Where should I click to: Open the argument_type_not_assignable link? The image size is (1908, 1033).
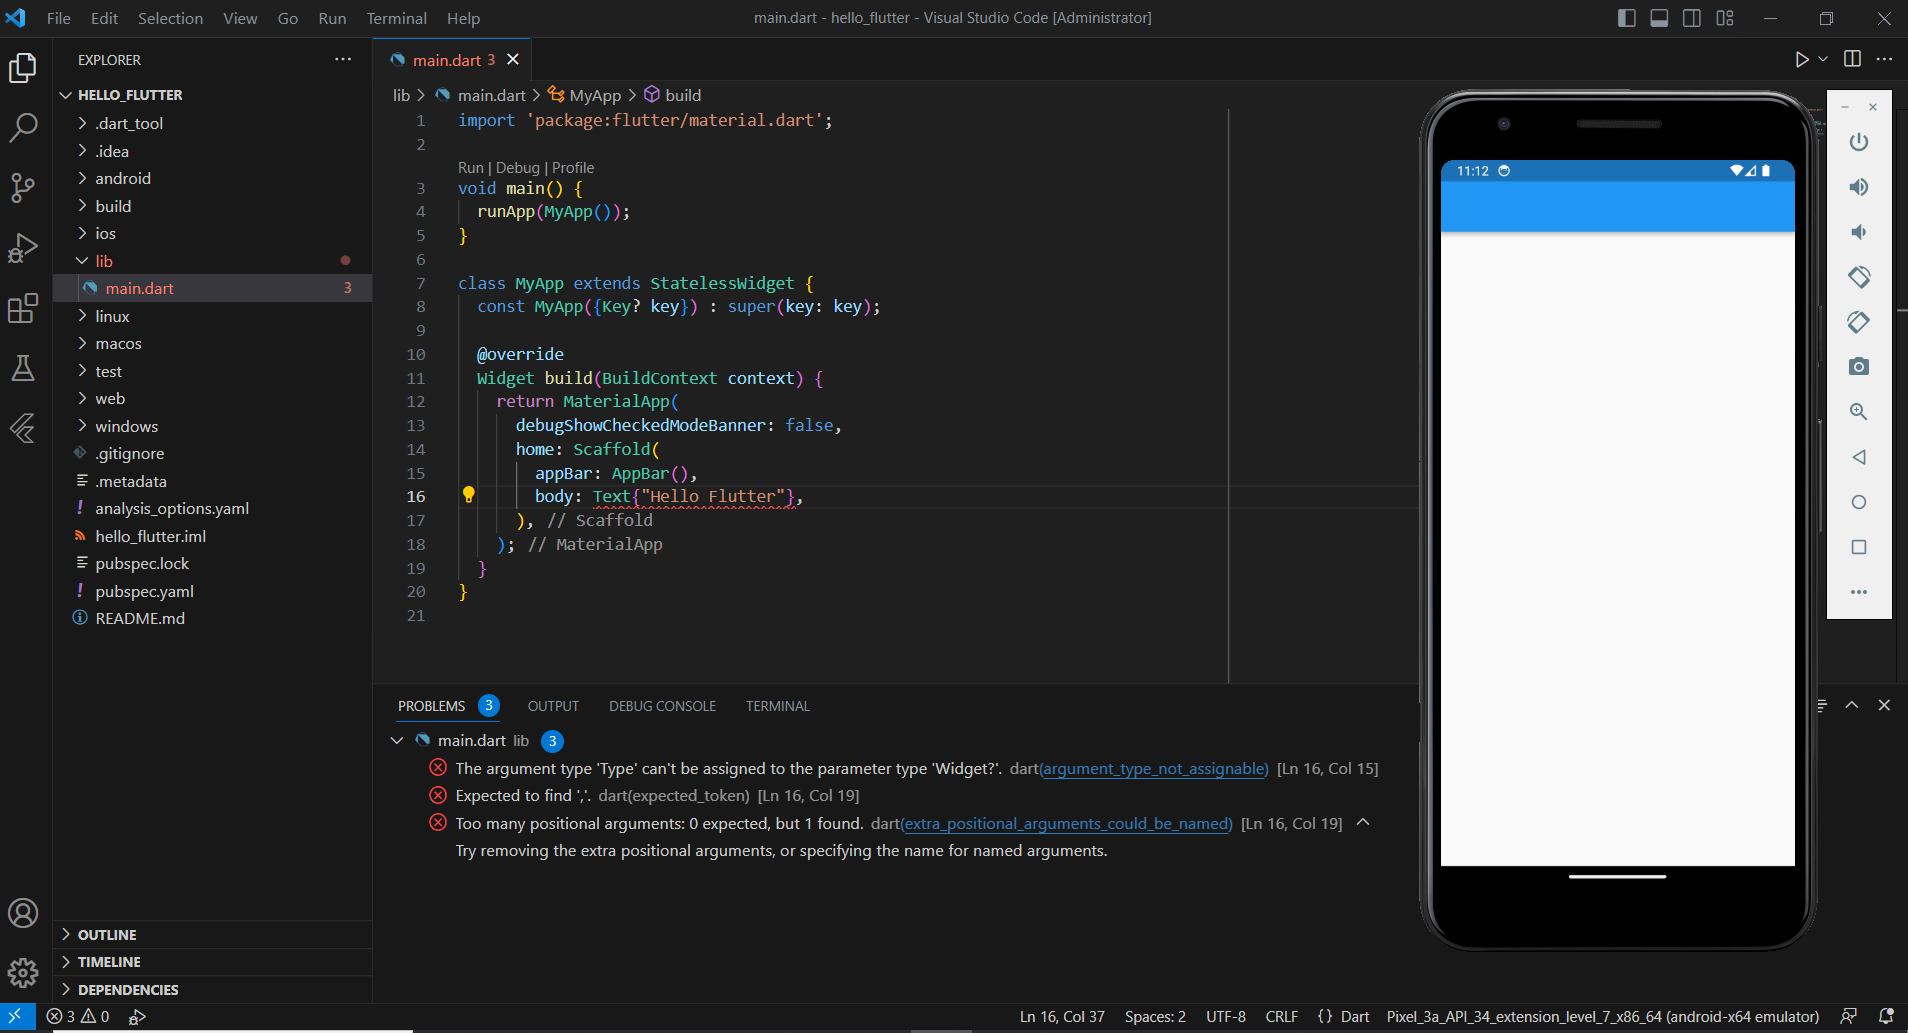tap(1154, 768)
